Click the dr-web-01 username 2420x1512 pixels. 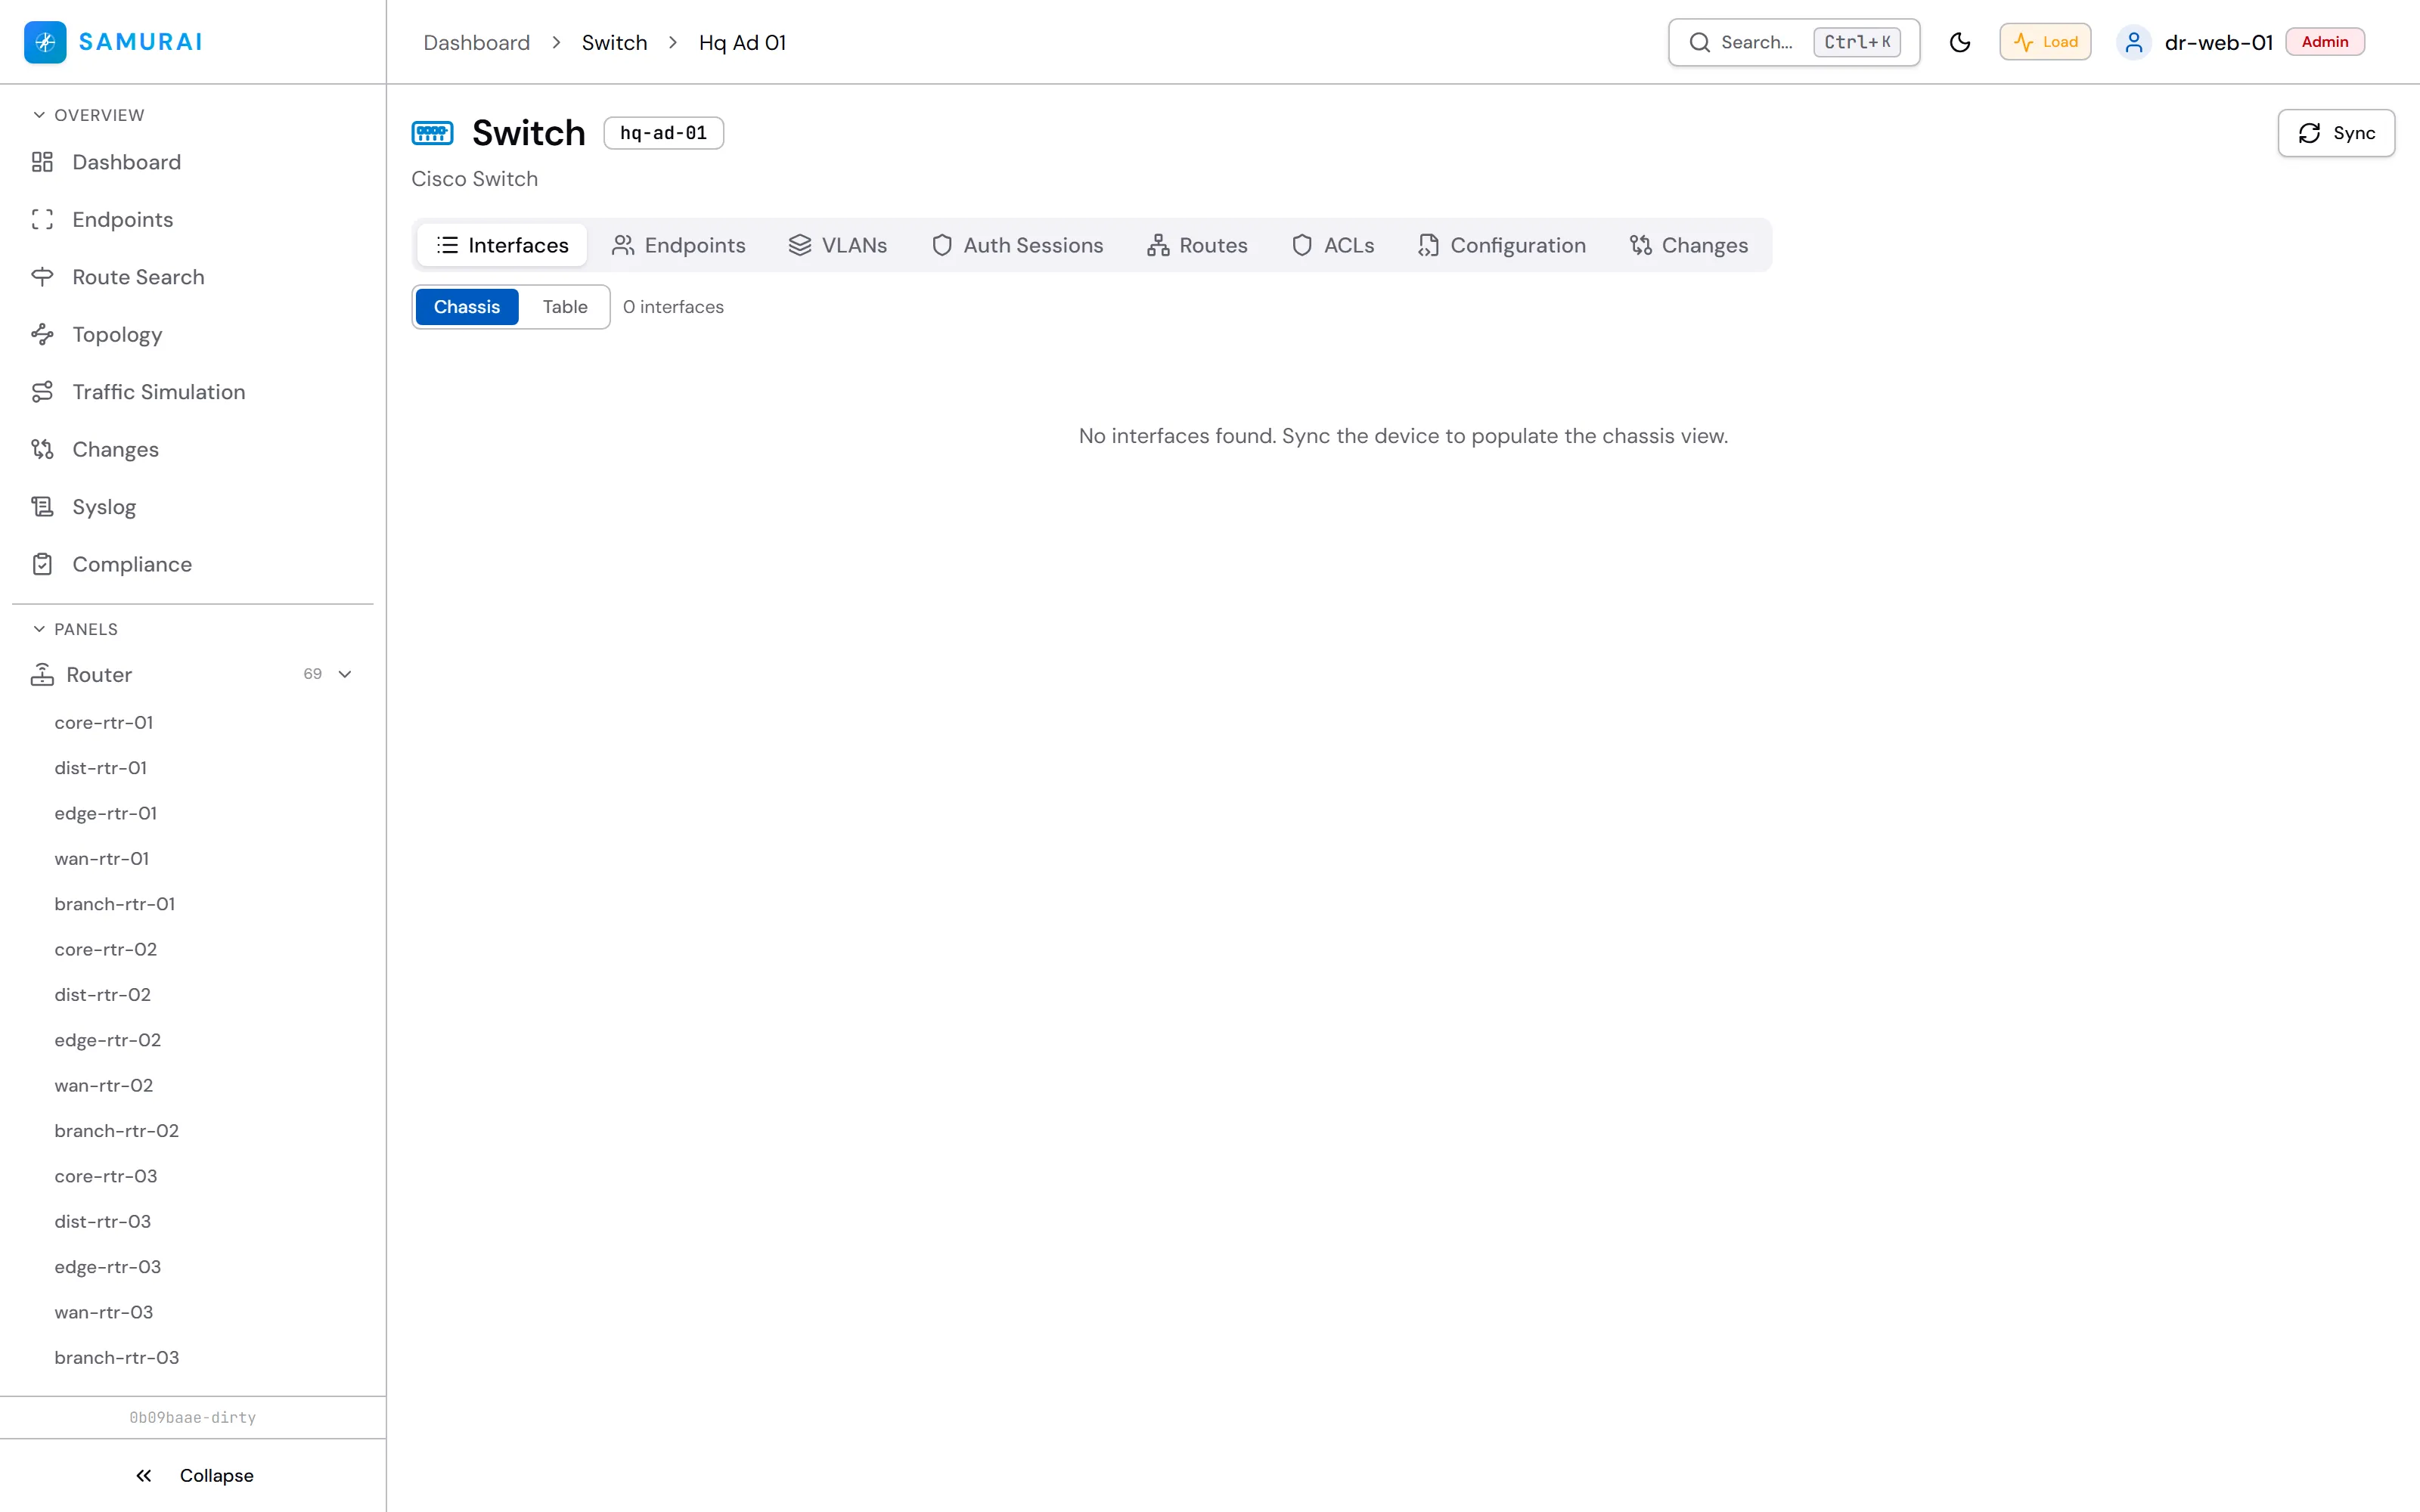(2219, 42)
